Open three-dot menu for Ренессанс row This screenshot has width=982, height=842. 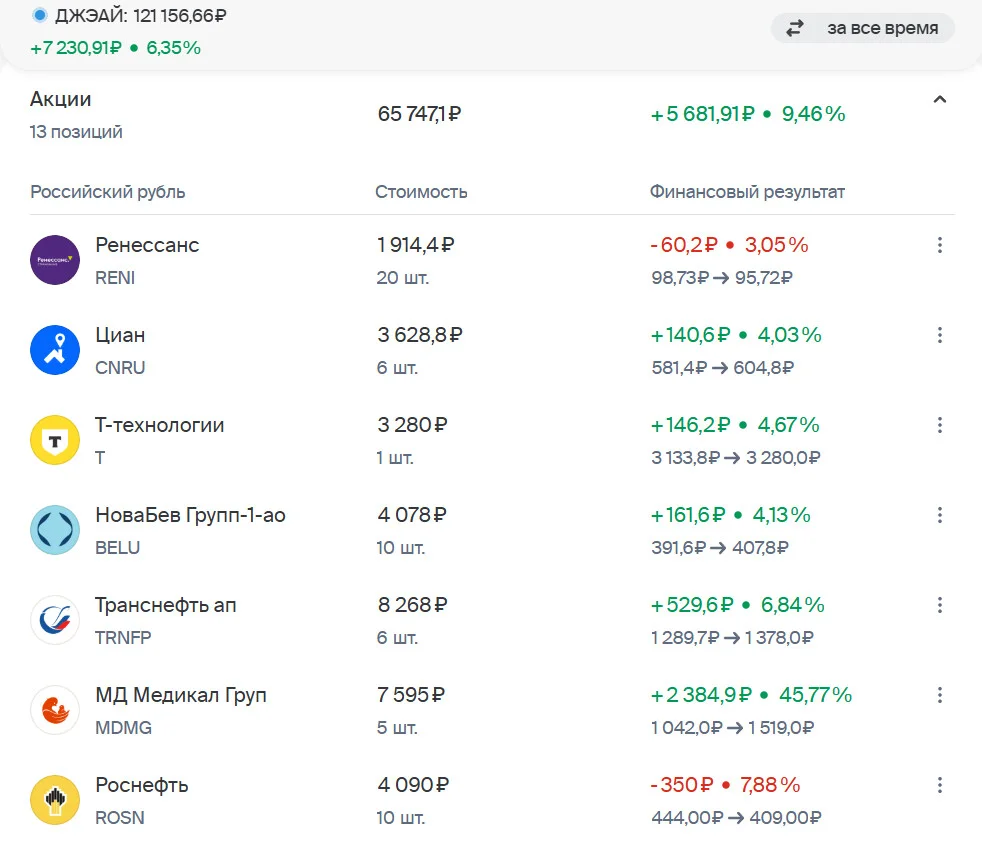tap(939, 245)
